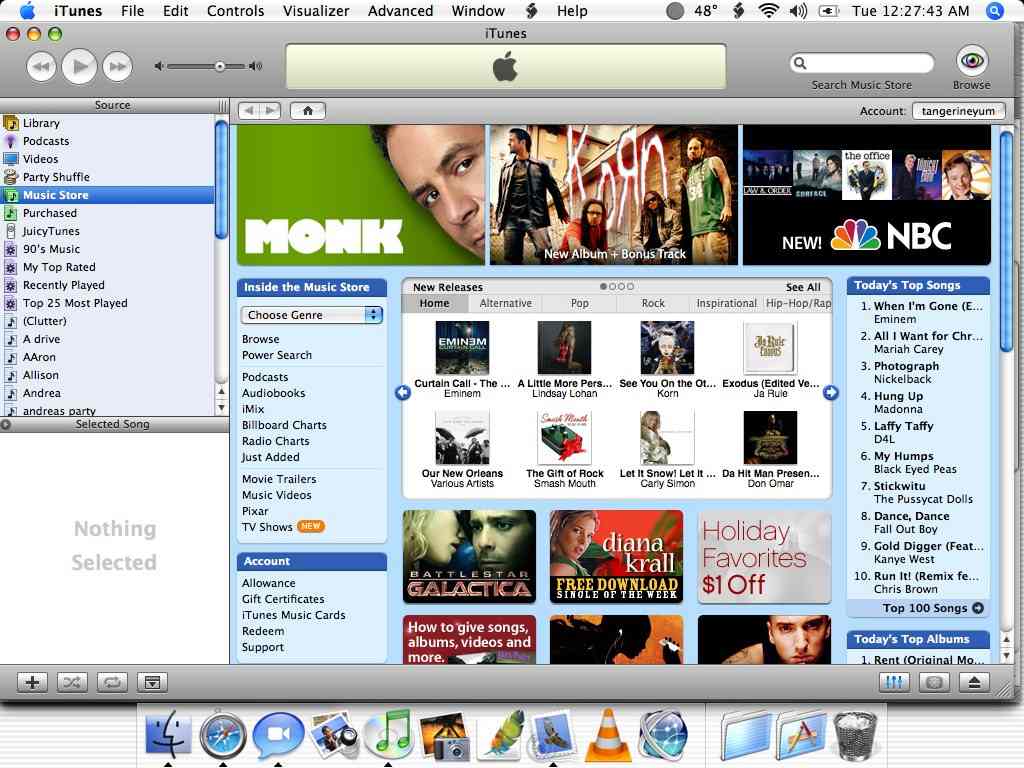Open the Trash in the dock
The height and width of the screenshot is (768, 1024).
tap(854, 737)
